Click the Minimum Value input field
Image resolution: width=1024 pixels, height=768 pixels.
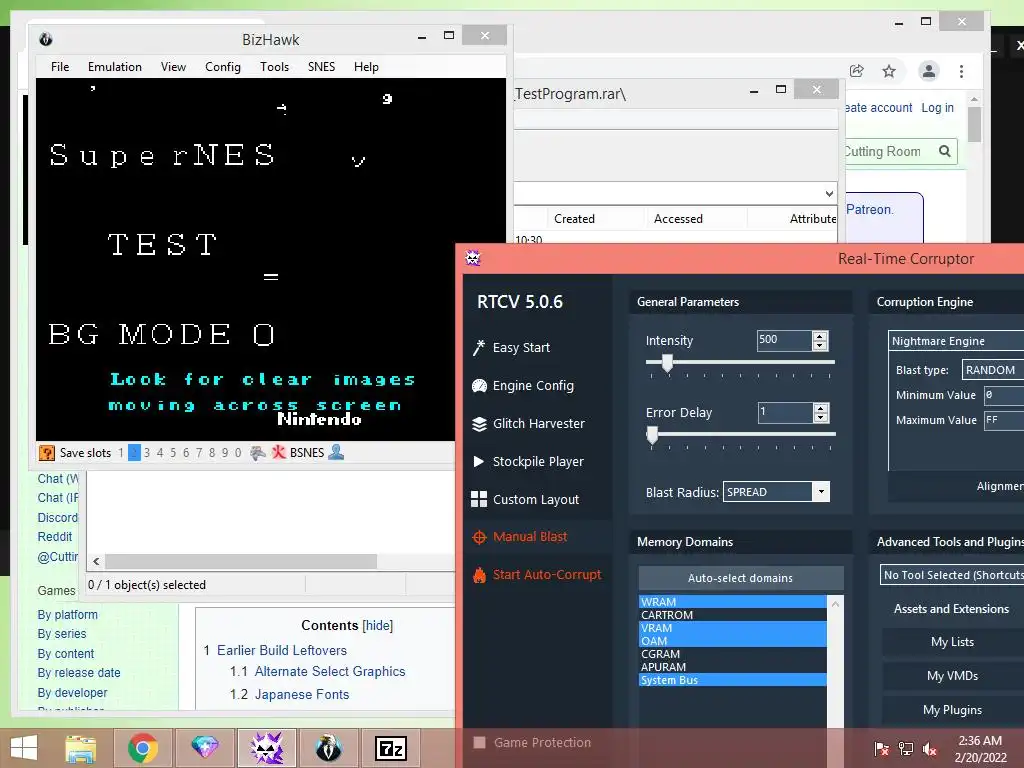[x=1003, y=394]
